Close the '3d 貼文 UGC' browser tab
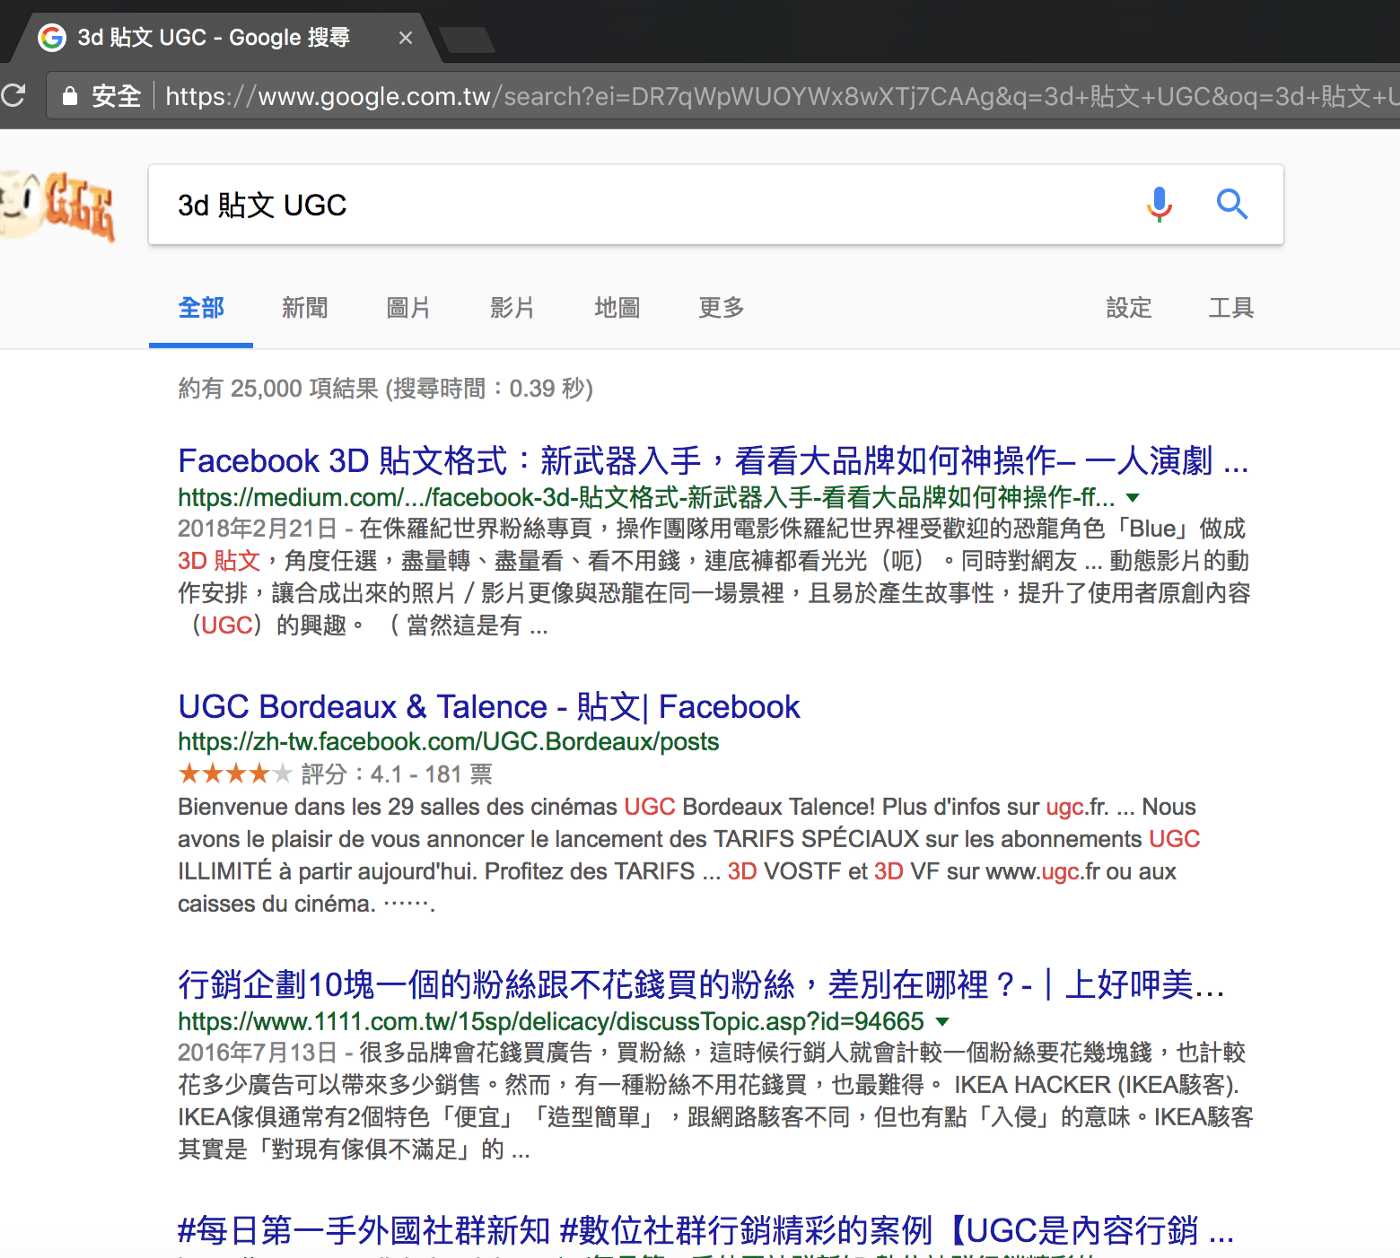Screen dimensions: 1400x1258 coord(405,38)
